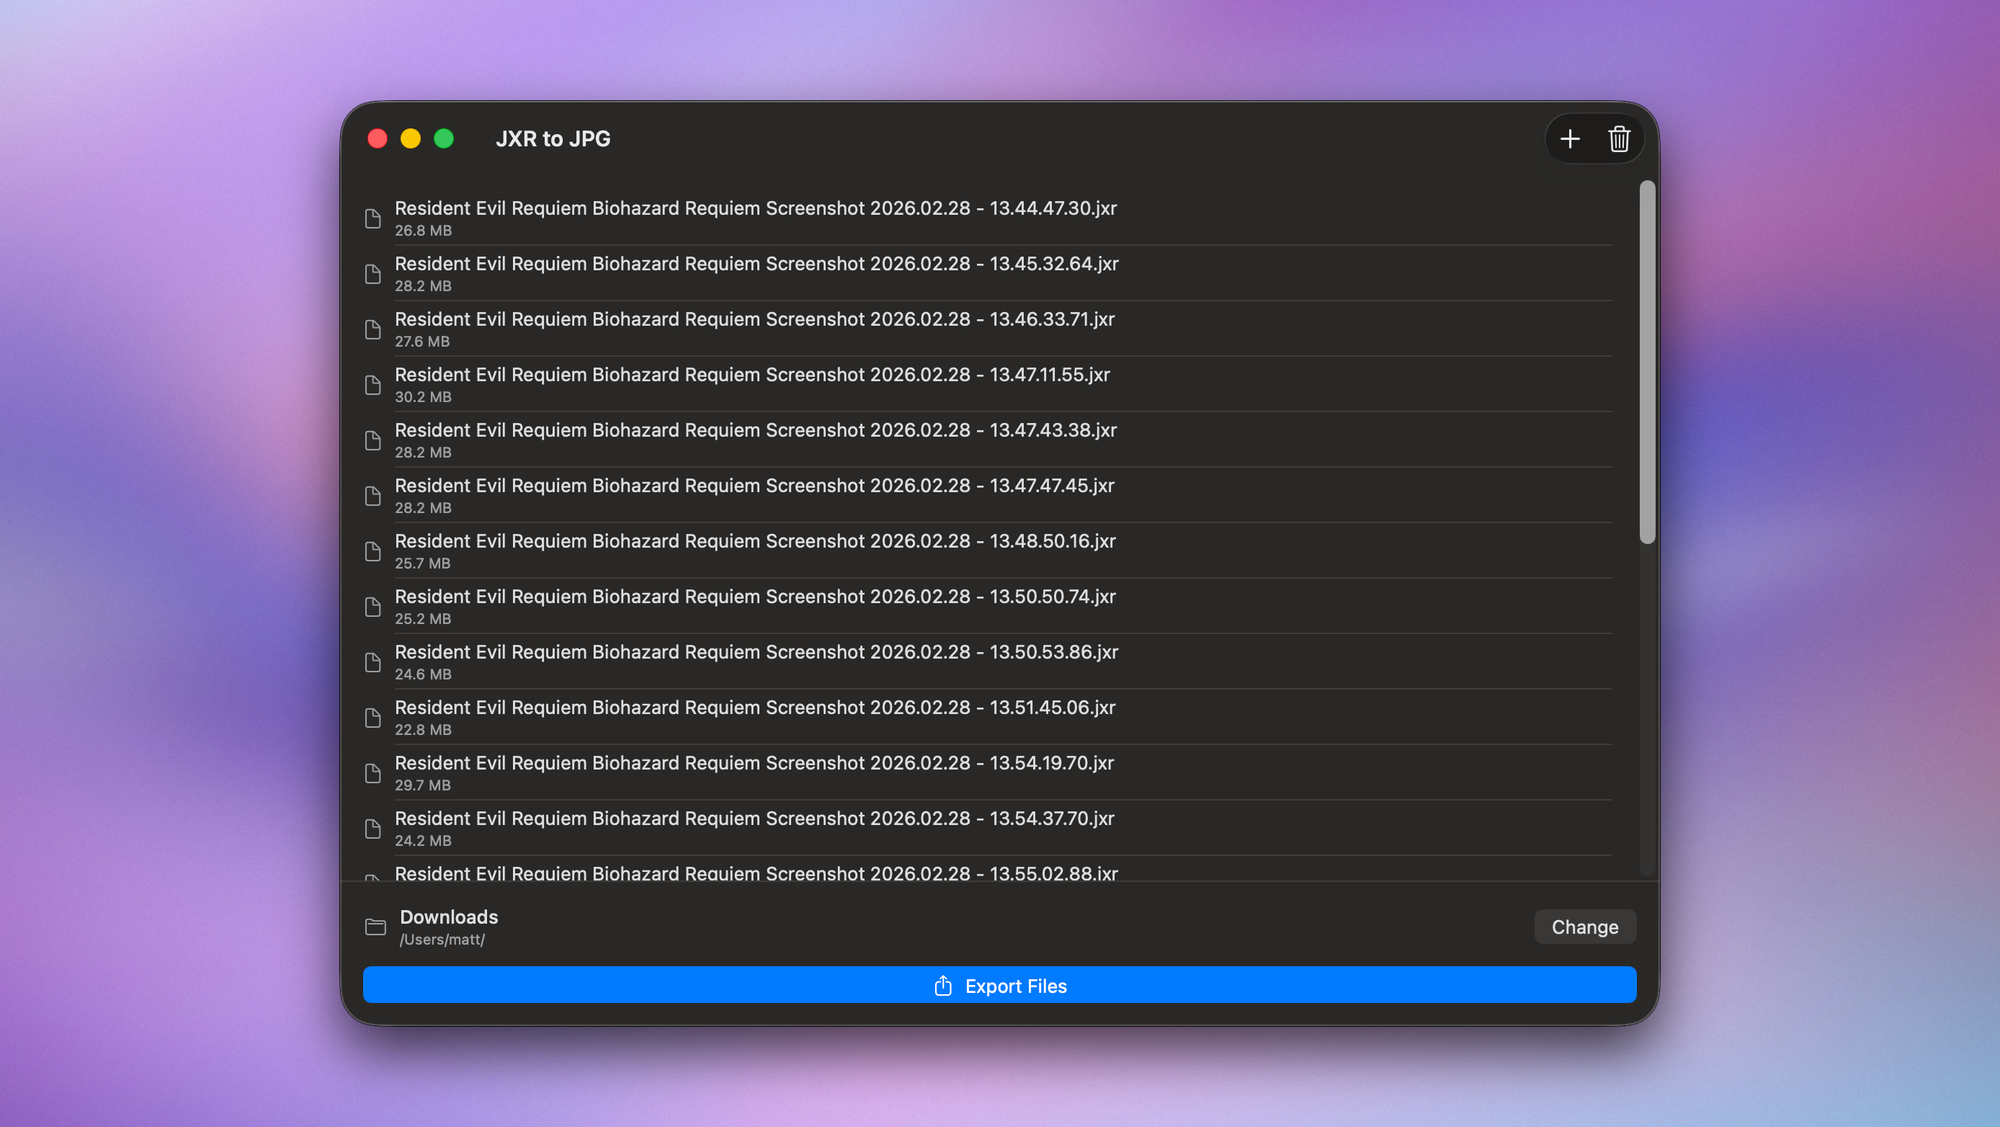
Task: Click the Downloads folder icon
Action: click(376, 927)
